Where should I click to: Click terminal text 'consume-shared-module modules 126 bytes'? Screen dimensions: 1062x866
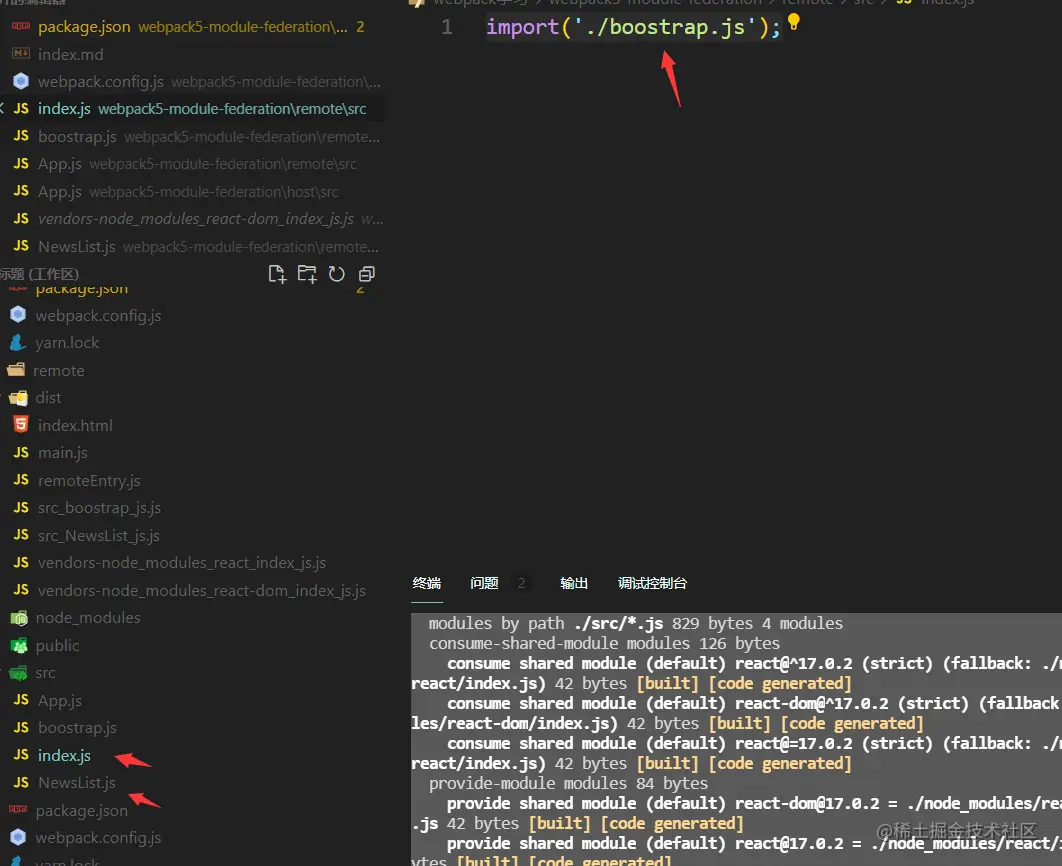(x=604, y=643)
